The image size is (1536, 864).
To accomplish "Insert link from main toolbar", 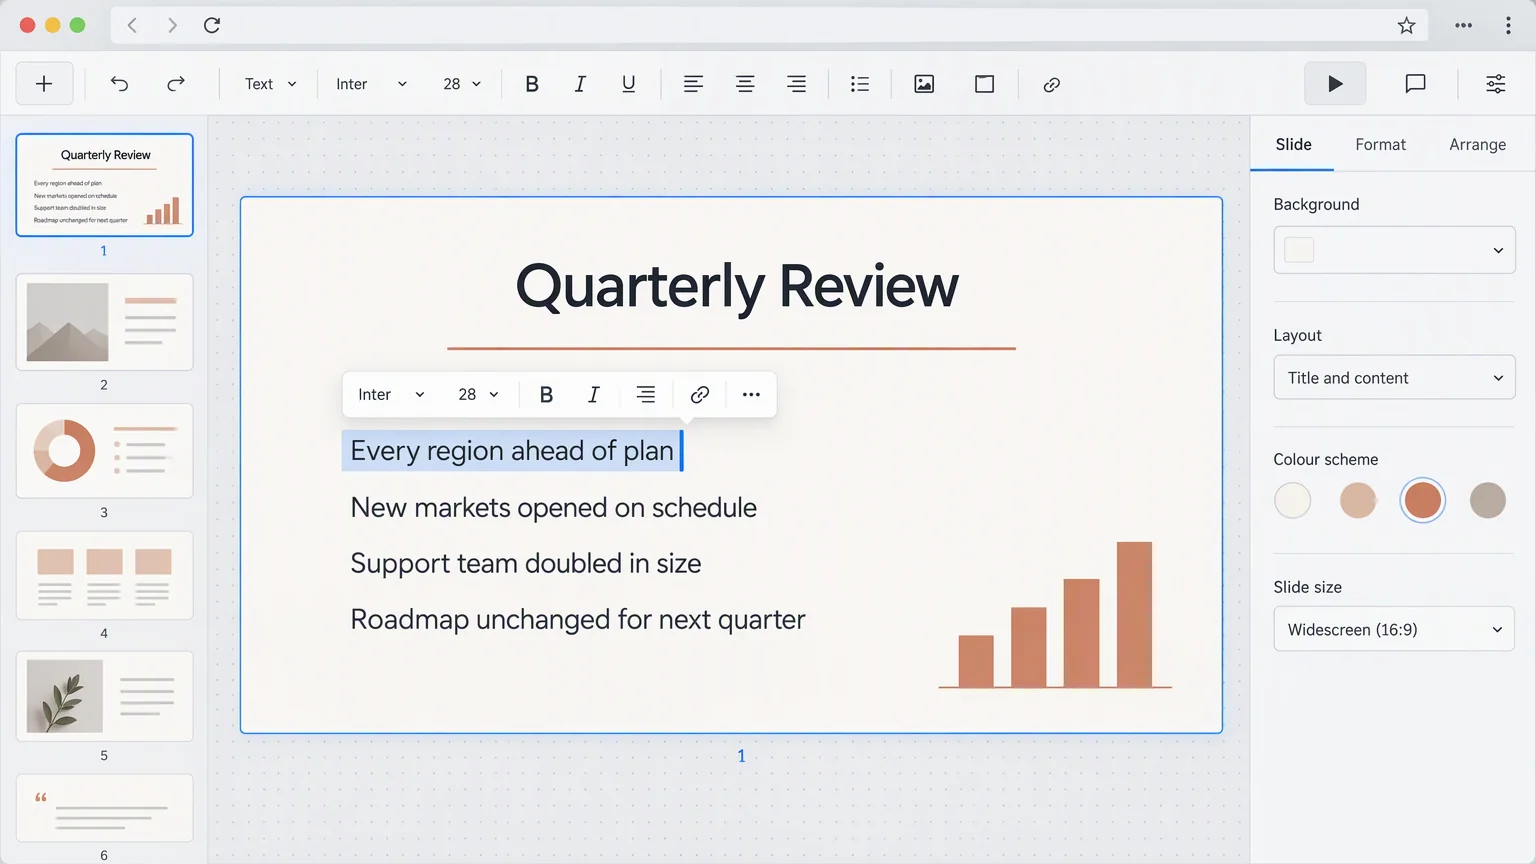I will pyautogui.click(x=1051, y=84).
